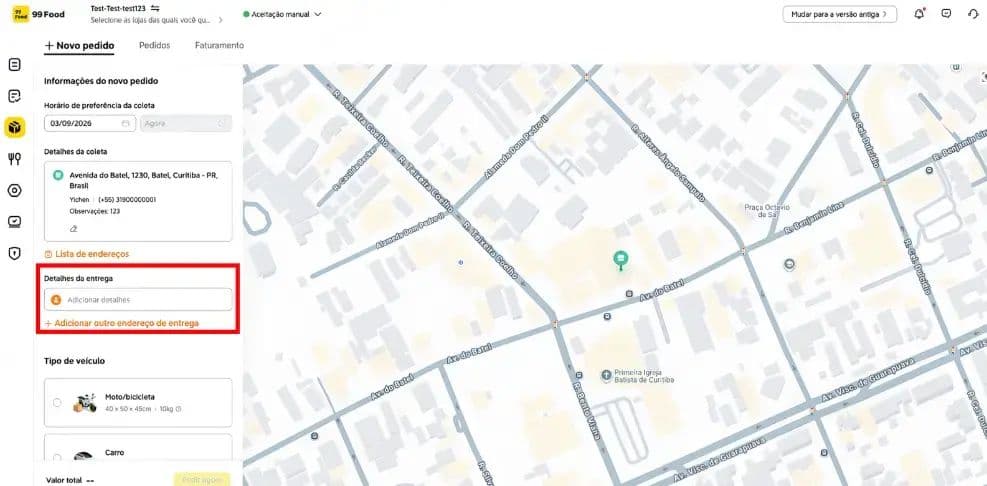Select the yellow delivery package sidebar icon
The height and width of the screenshot is (486, 987).
(x=14, y=127)
